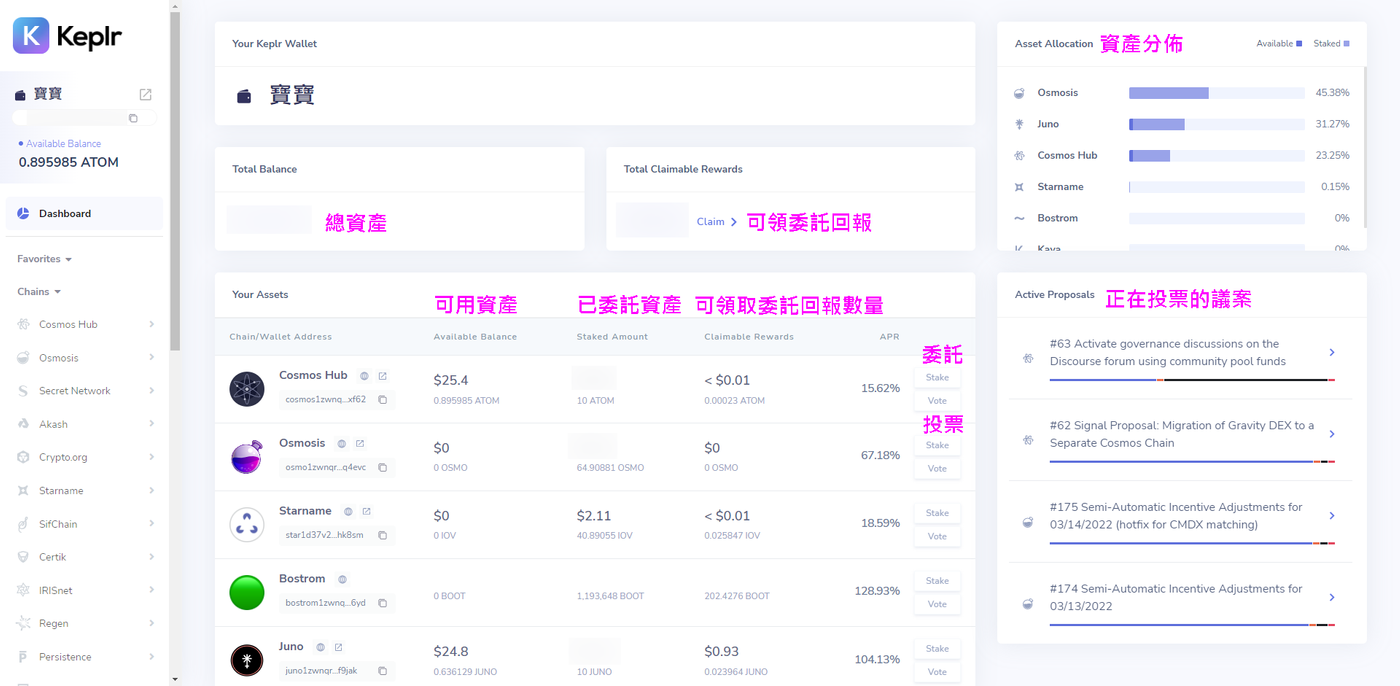Collapse the Chains section
The width and height of the screenshot is (1400, 686).
(39, 292)
